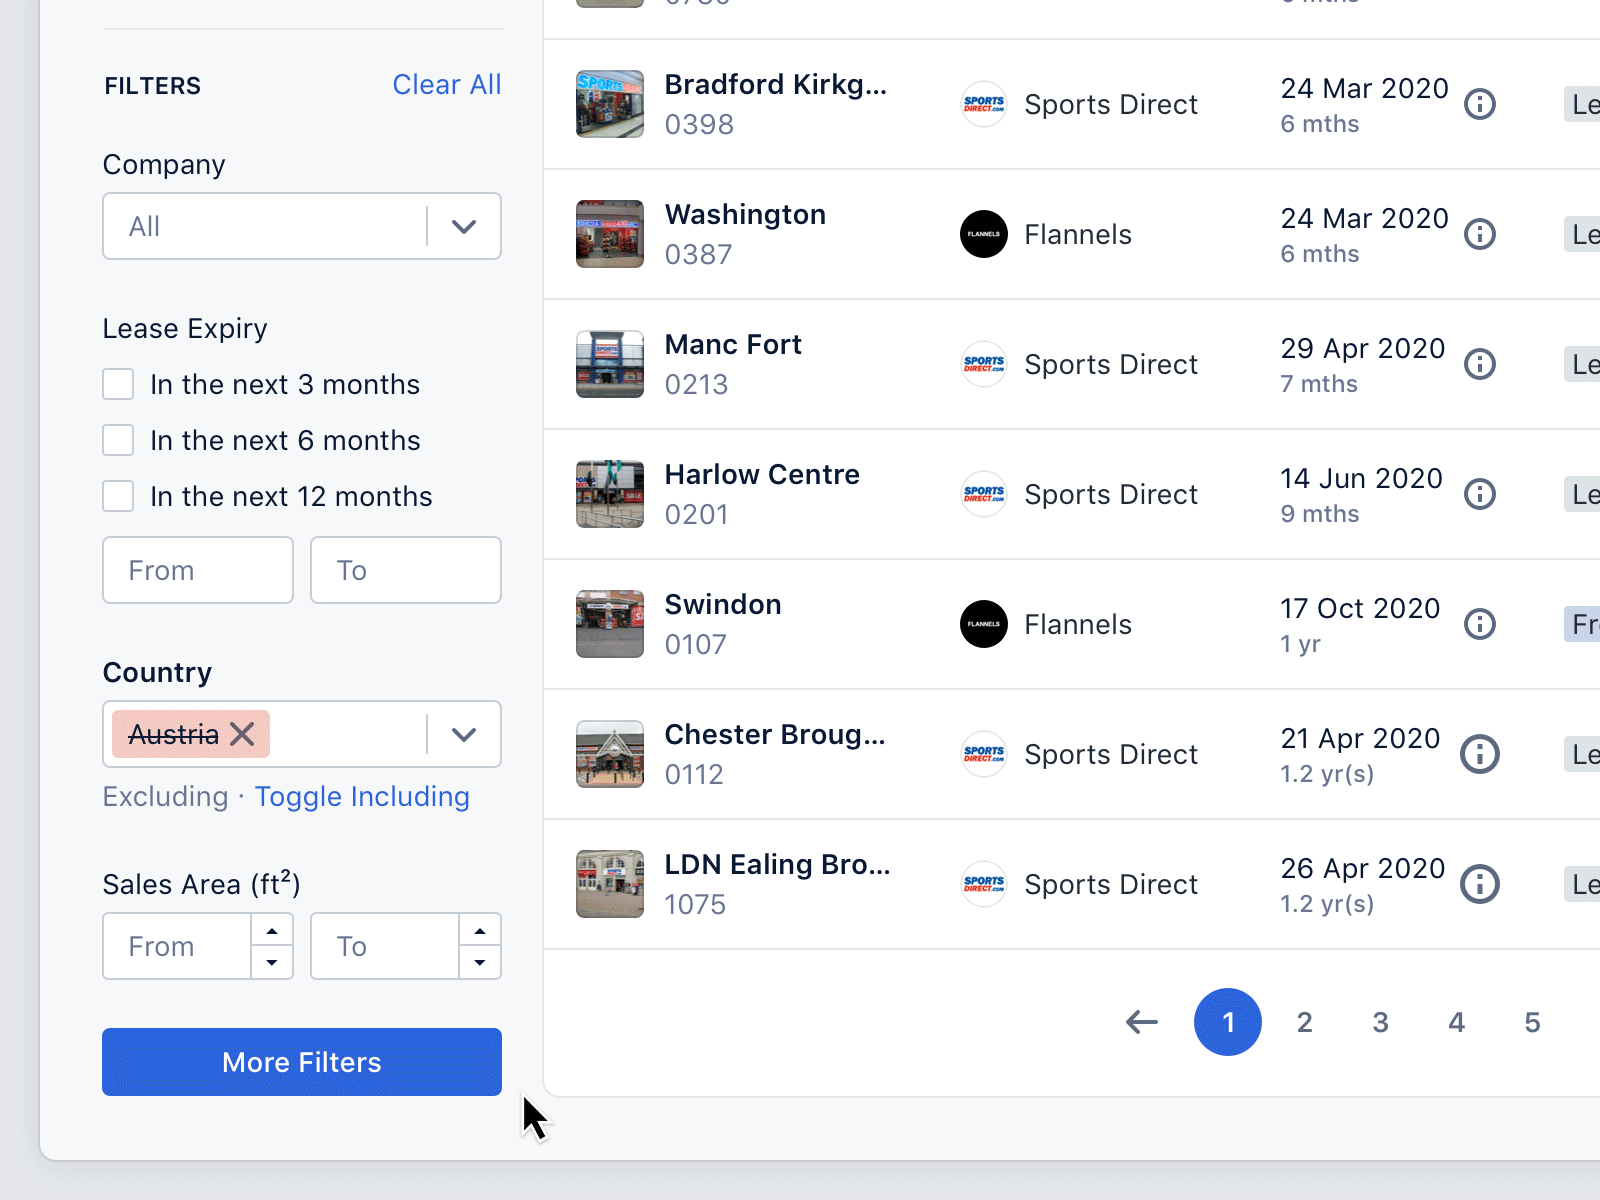Click info icon in Harlow Centre row
The height and width of the screenshot is (1200, 1600).
pyautogui.click(x=1479, y=494)
